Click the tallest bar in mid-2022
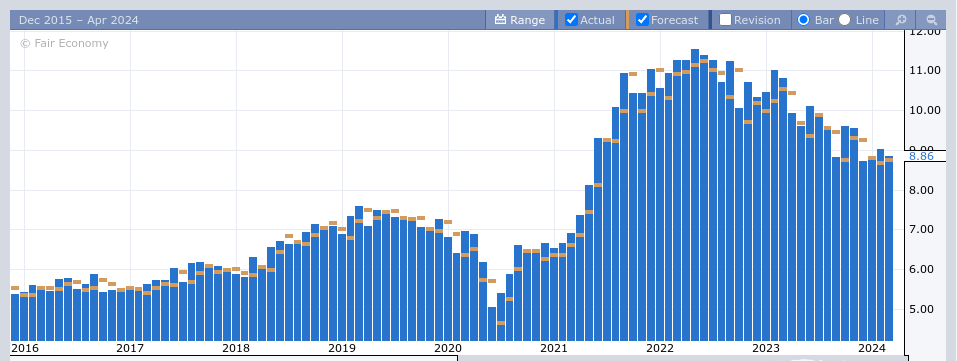This screenshot has height=361, width=957. (x=695, y=195)
